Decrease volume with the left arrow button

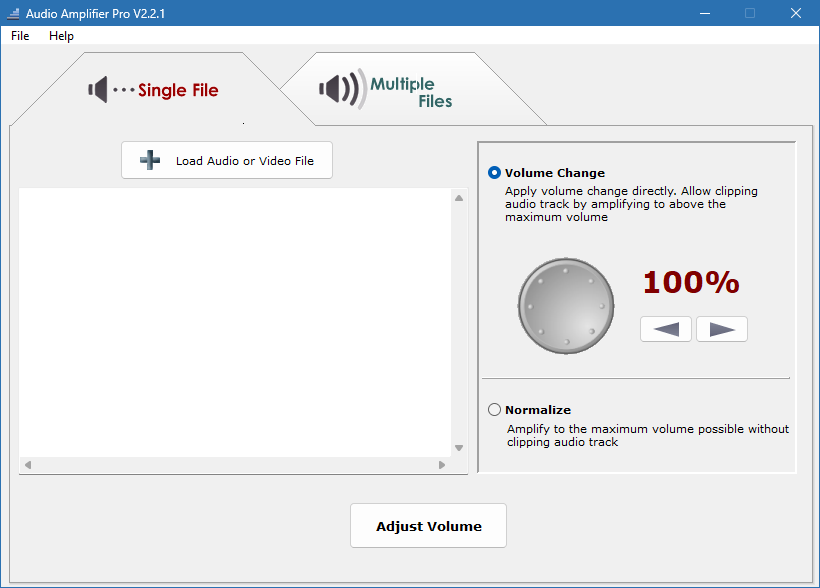666,329
